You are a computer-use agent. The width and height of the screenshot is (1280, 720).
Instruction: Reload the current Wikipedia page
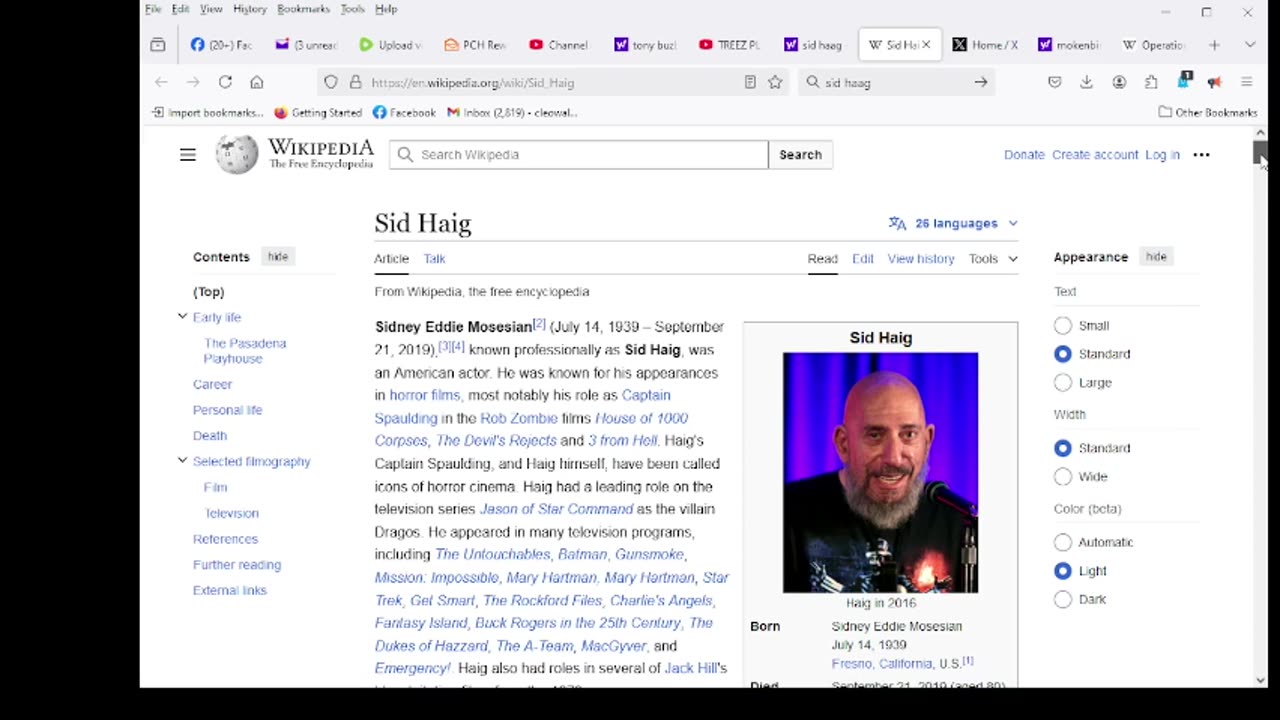[x=225, y=83]
